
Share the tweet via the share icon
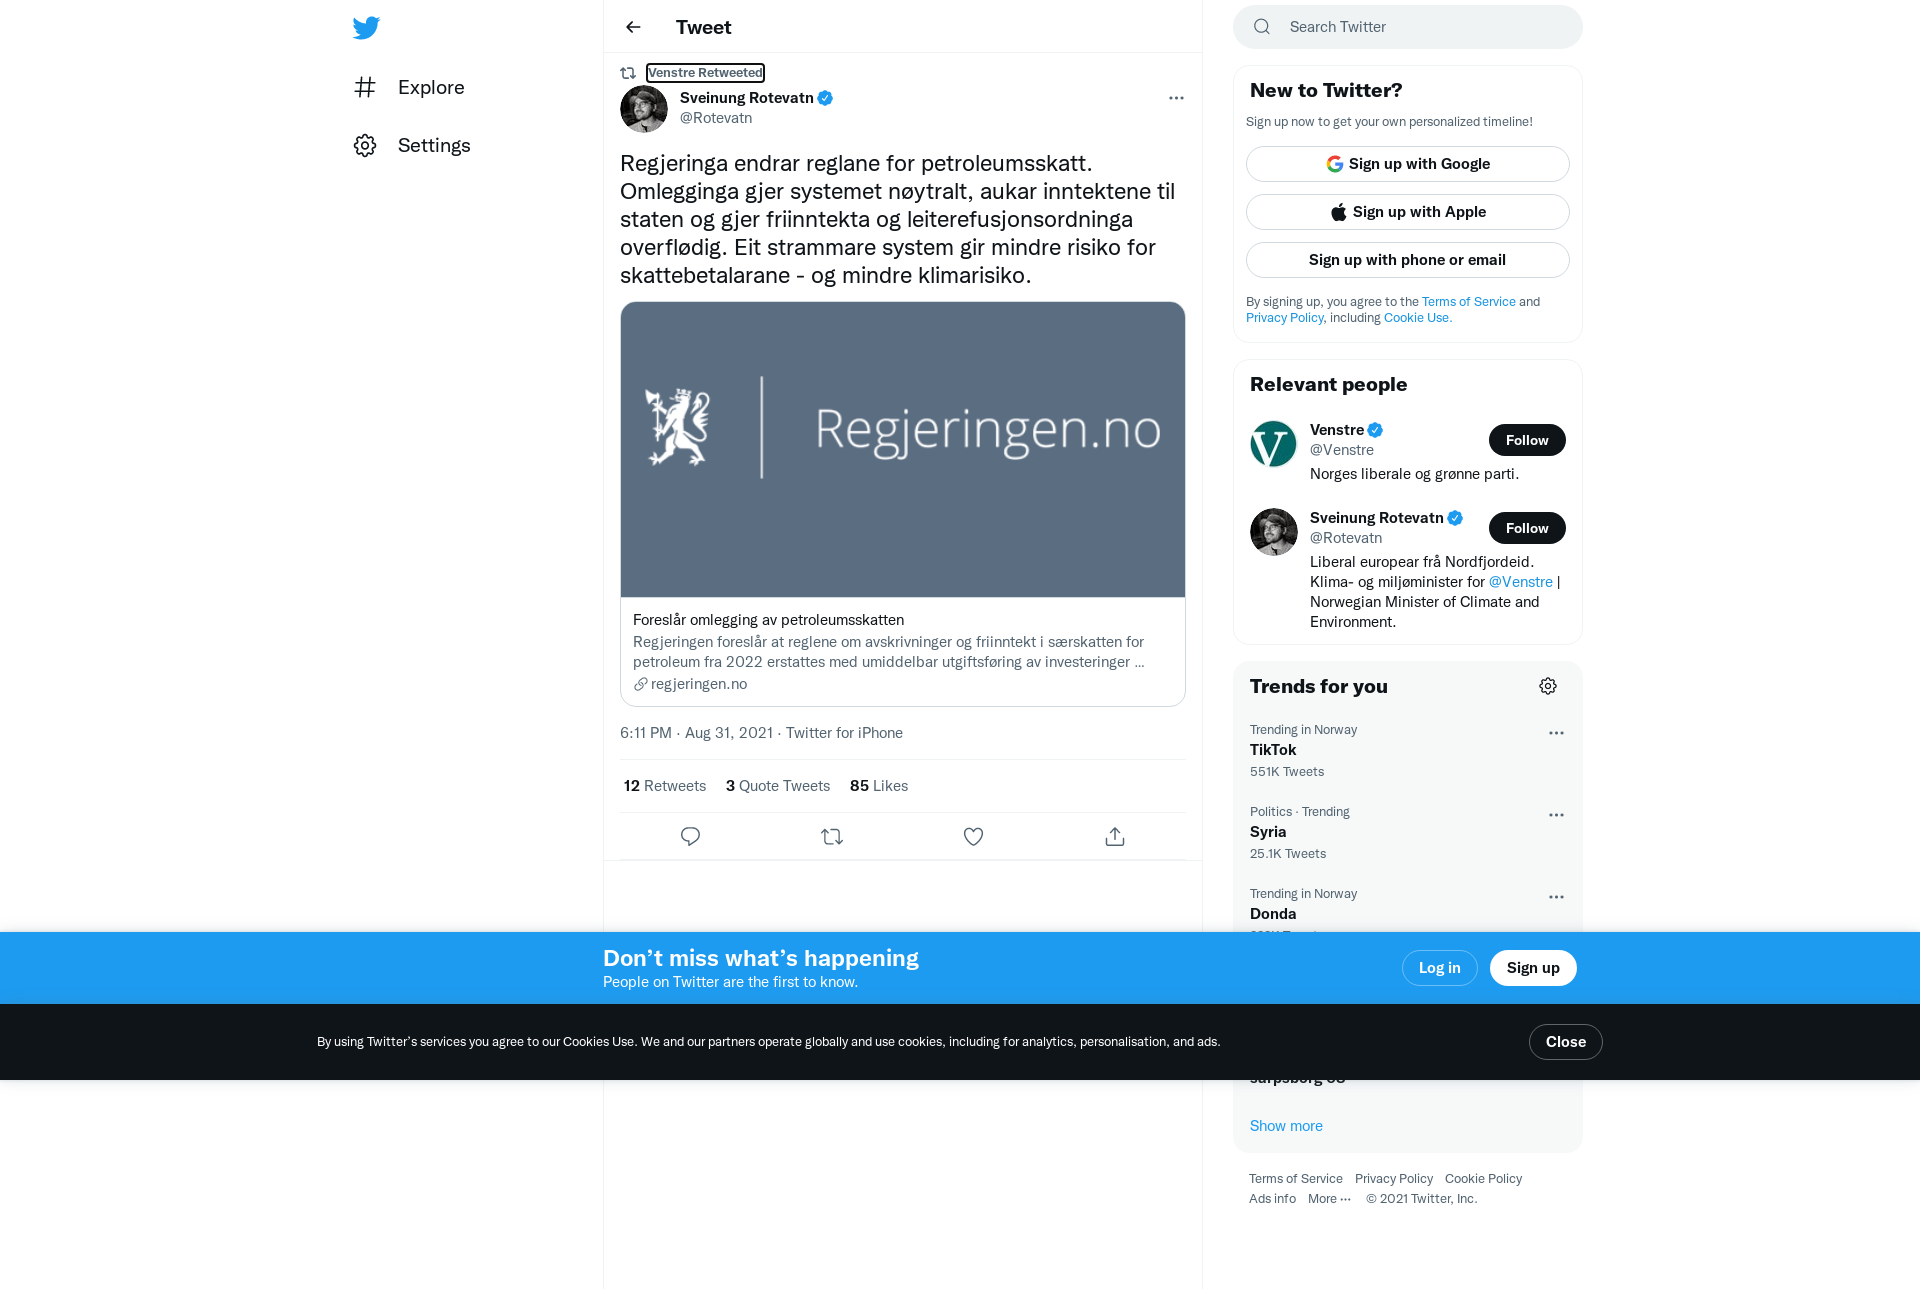pyautogui.click(x=1115, y=836)
